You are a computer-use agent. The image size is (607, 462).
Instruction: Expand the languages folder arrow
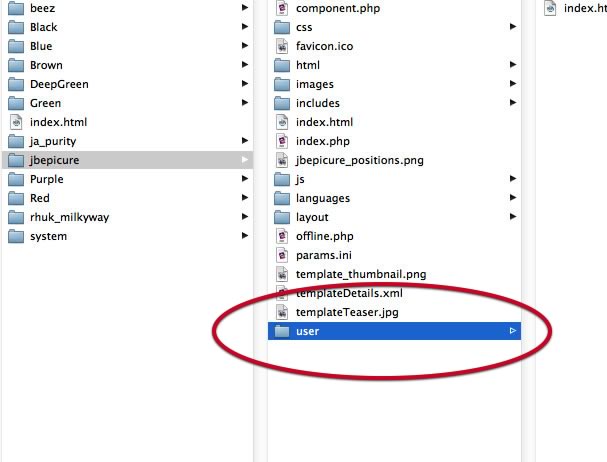click(x=513, y=197)
